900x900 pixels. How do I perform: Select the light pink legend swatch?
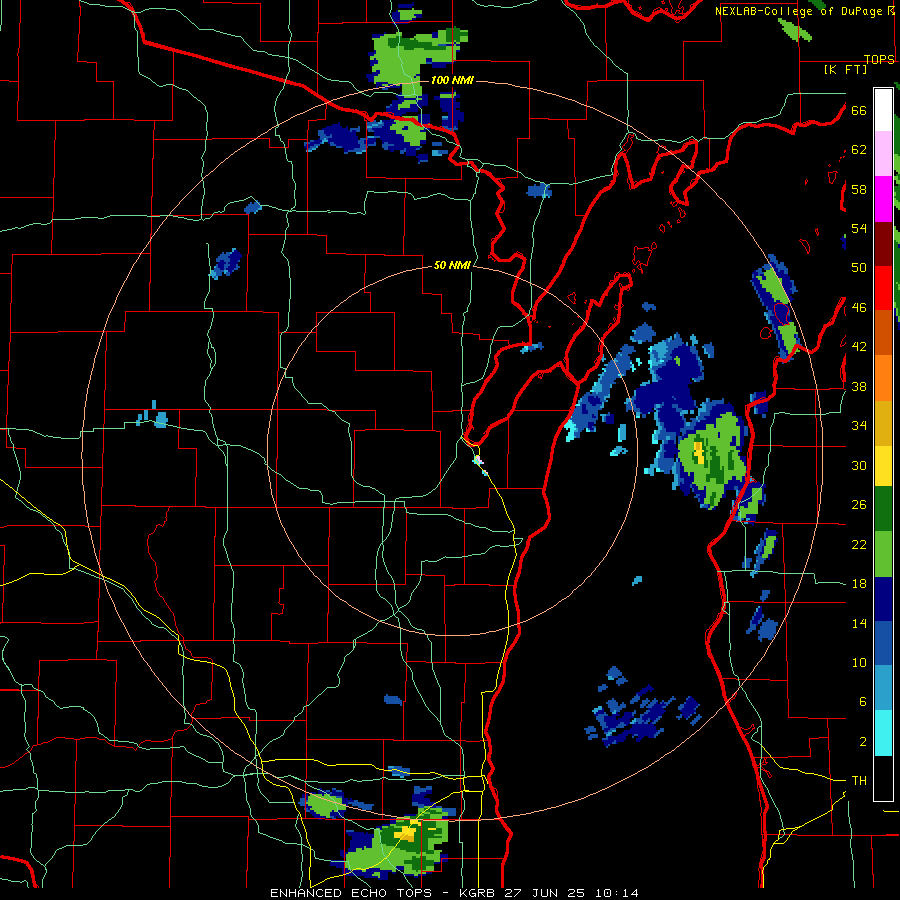click(883, 154)
